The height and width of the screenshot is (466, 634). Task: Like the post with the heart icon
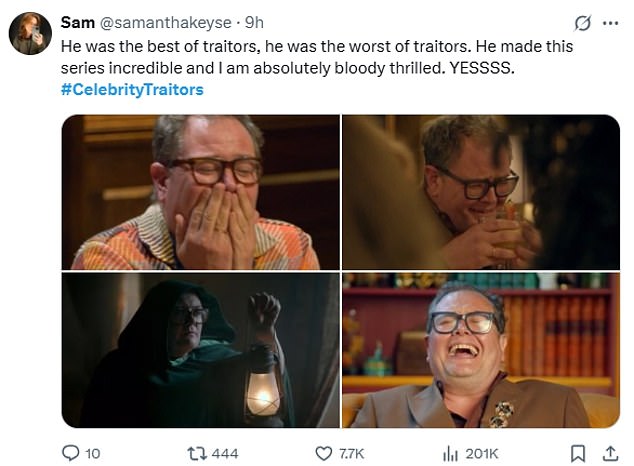pyautogui.click(x=322, y=453)
